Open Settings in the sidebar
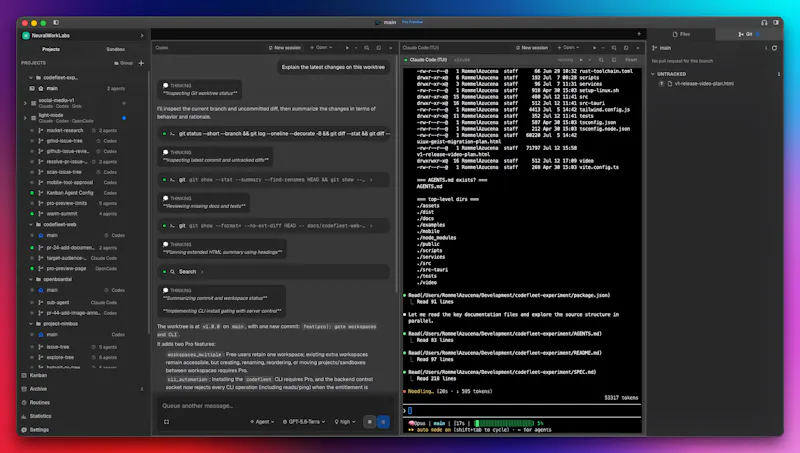This screenshot has width=800, height=453. pos(39,430)
